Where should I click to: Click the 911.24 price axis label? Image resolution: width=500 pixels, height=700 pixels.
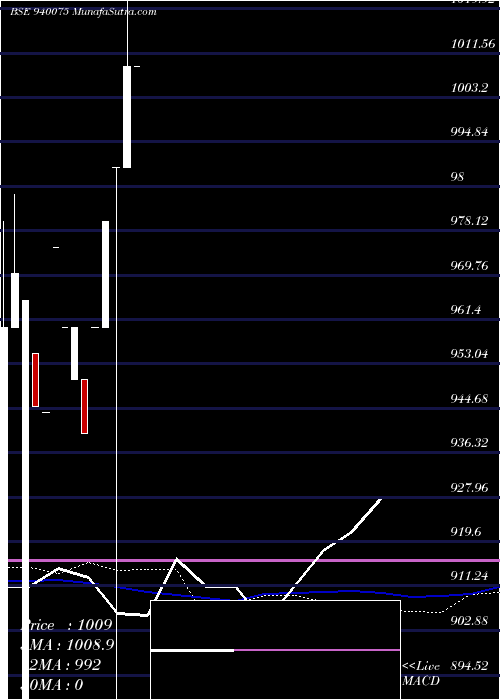(470, 576)
